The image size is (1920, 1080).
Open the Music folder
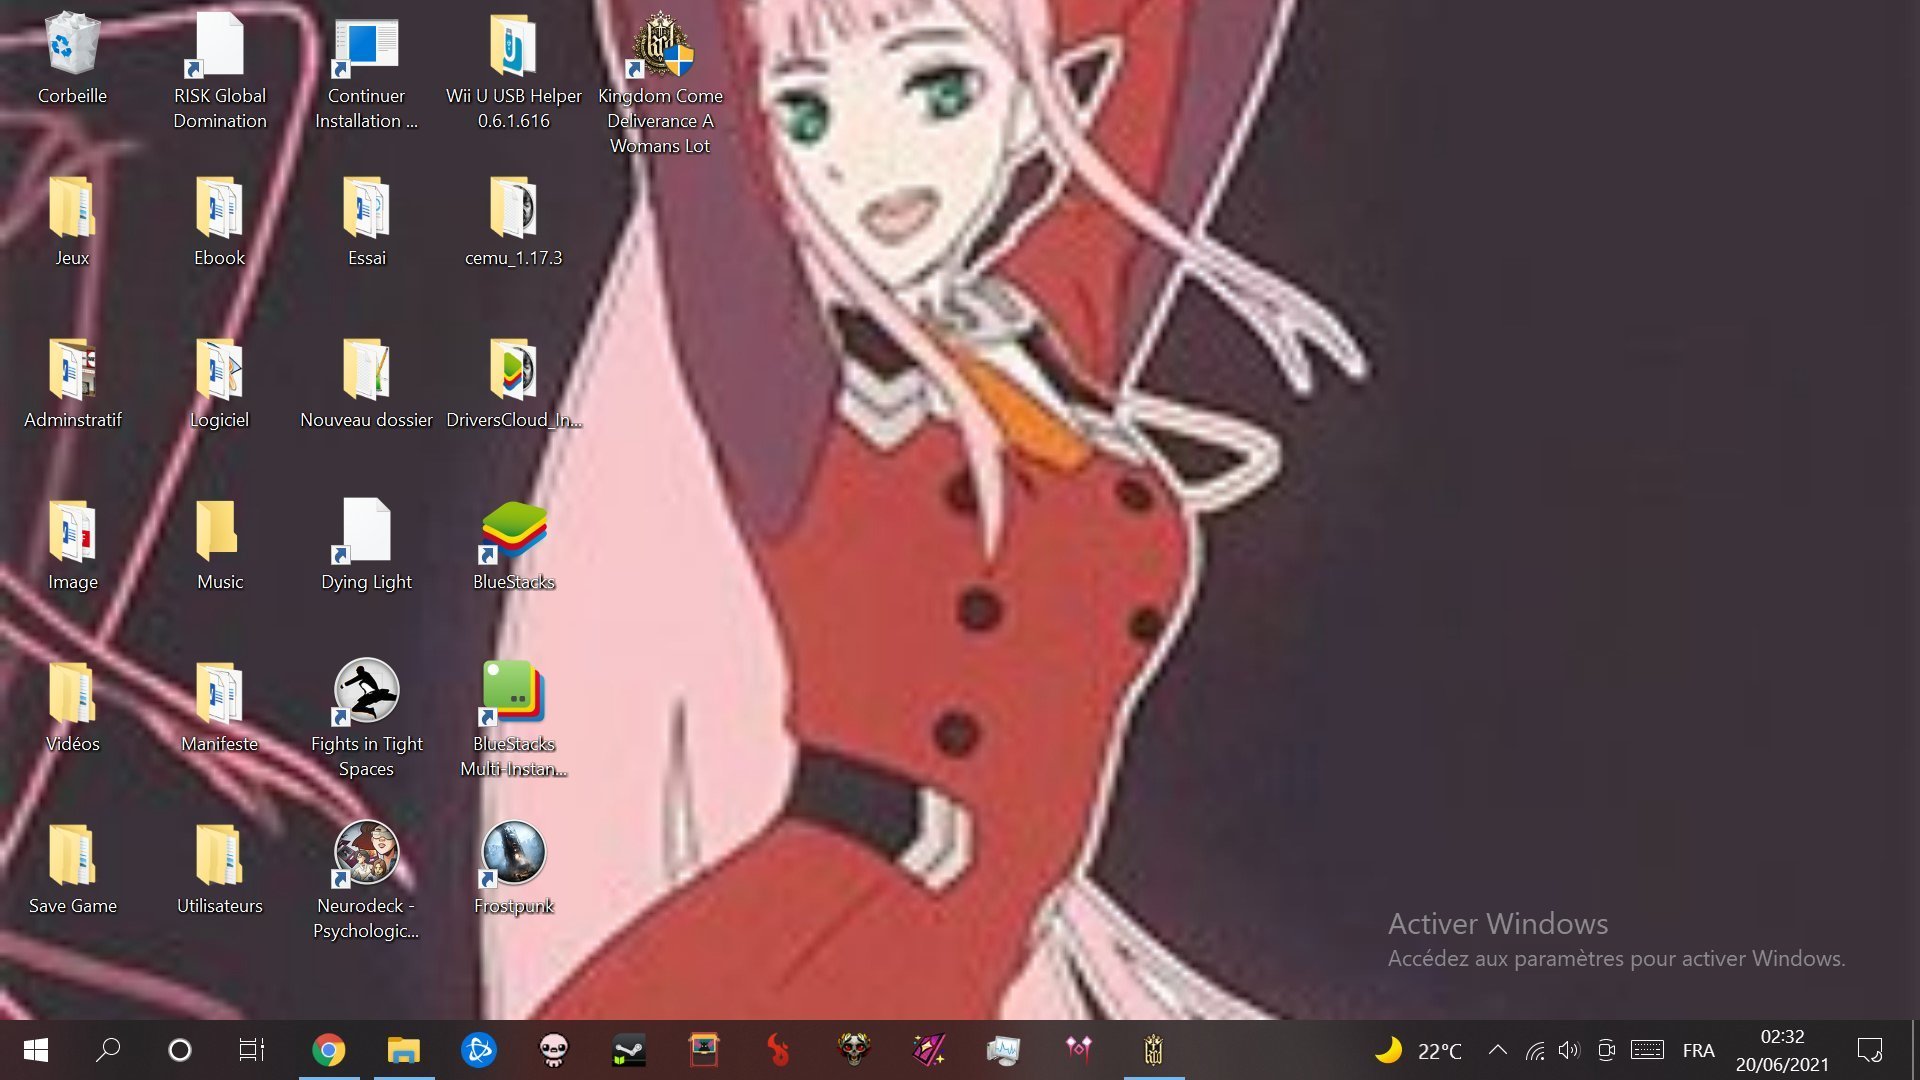point(220,546)
